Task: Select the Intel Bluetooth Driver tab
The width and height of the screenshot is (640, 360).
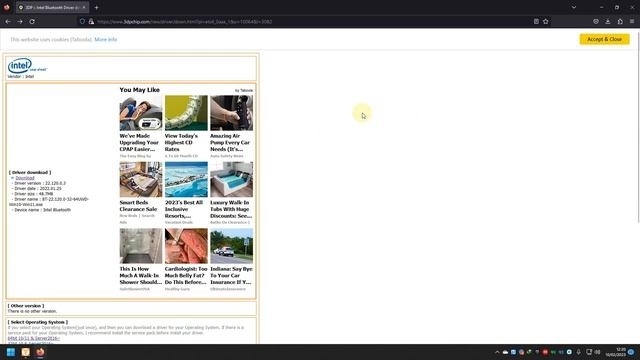Action: coord(52,7)
